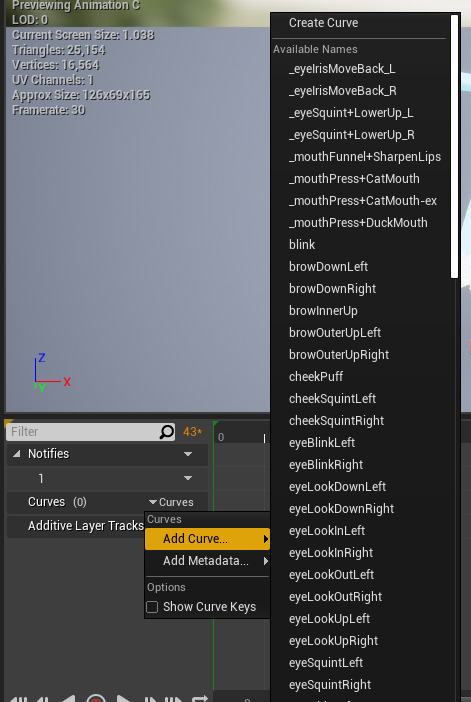
Task: Toggle the Show Curve Keys checkbox
Action: click(x=152, y=607)
